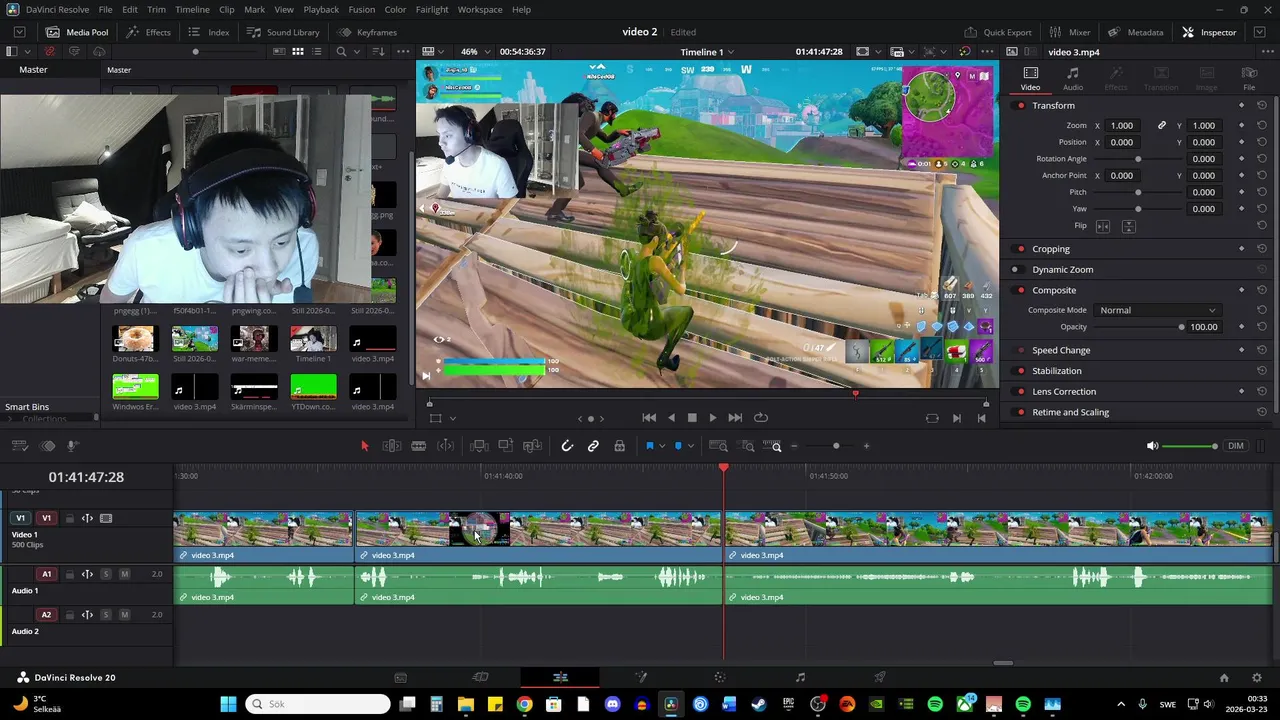
Task: Disable Lens Correction toggle
Action: tap(1020, 392)
